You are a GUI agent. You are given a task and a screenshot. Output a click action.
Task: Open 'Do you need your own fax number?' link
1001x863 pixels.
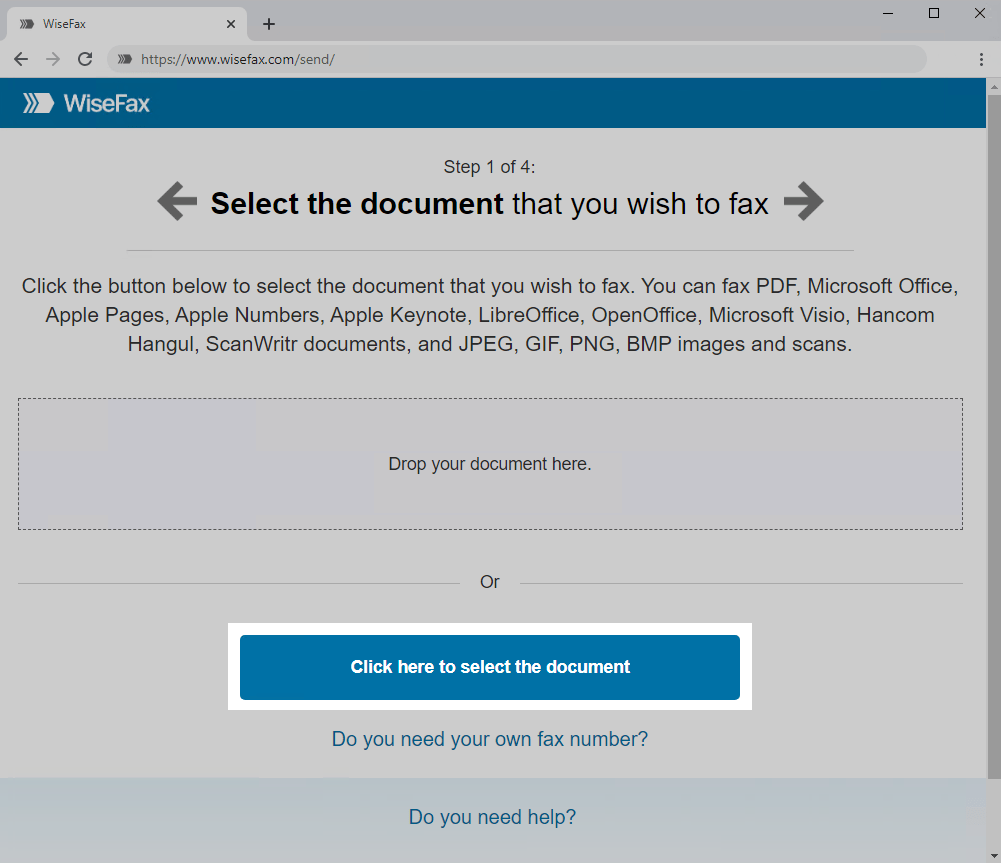490,739
